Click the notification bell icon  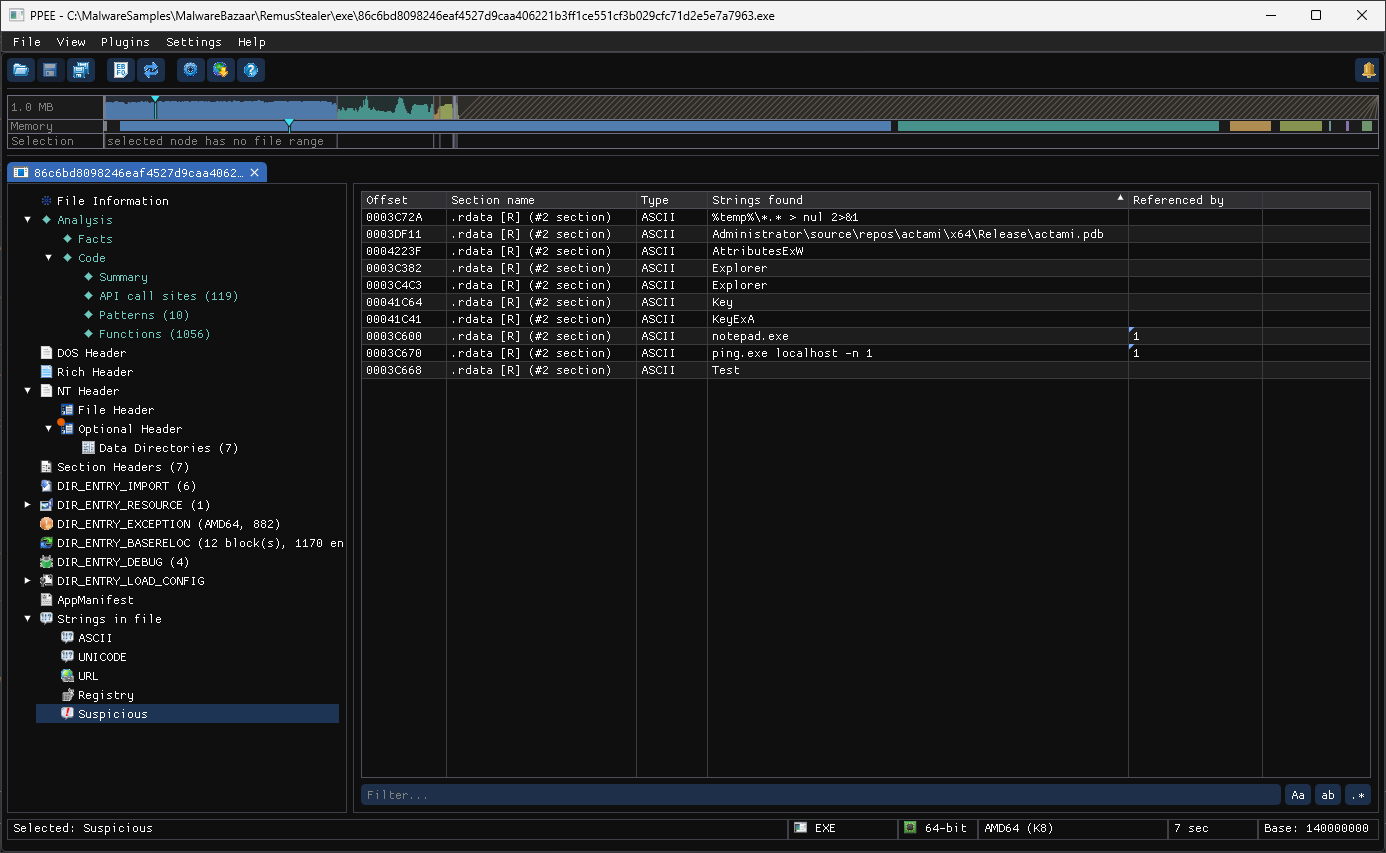click(1367, 70)
